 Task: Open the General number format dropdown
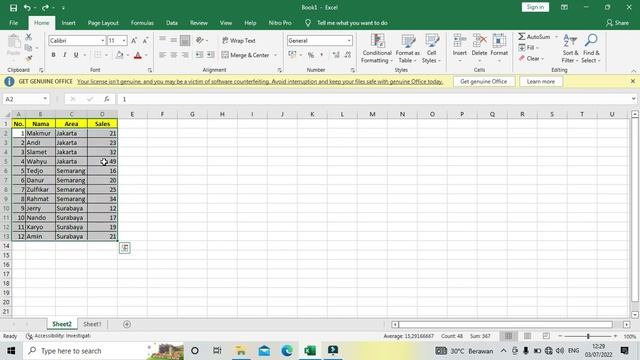click(349, 40)
